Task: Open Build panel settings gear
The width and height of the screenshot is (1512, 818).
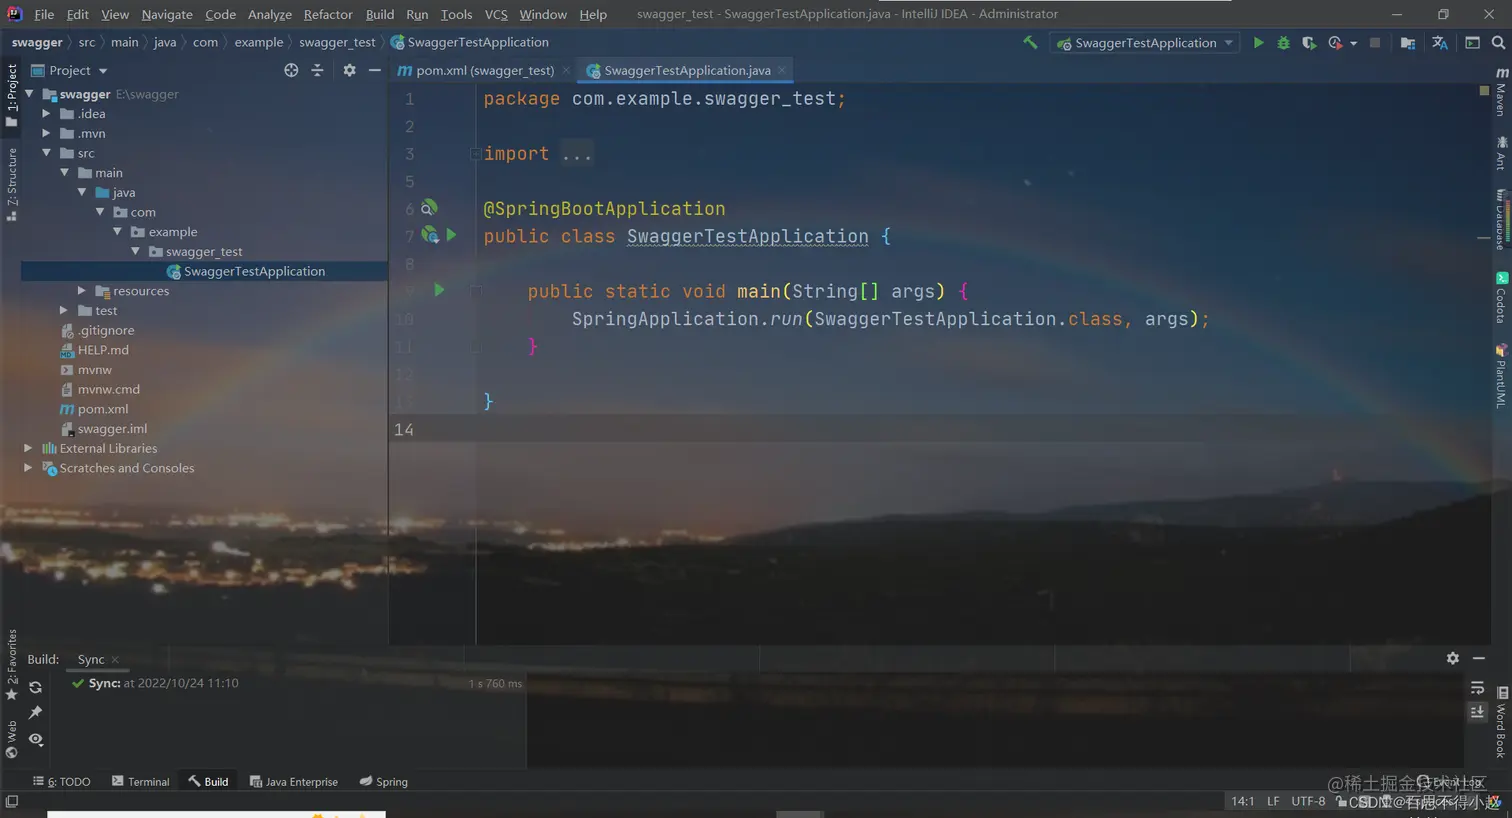Action: (x=1452, y=658)
